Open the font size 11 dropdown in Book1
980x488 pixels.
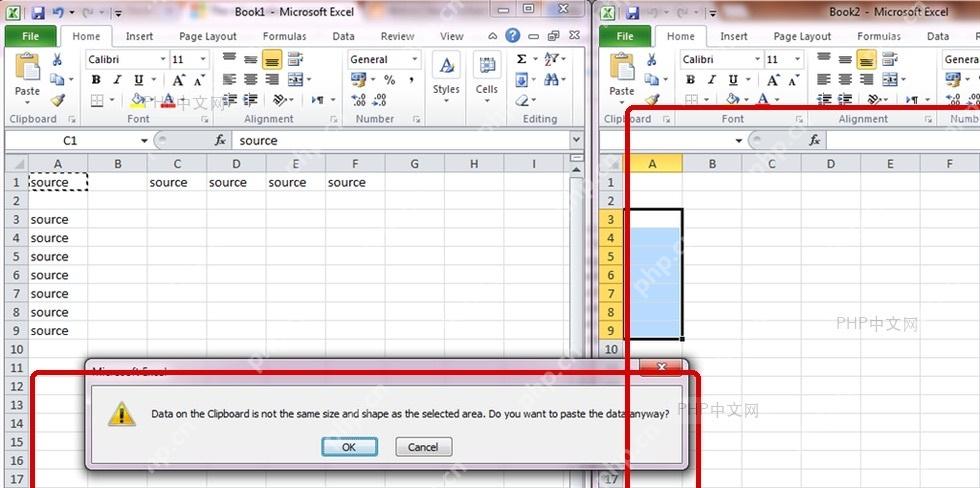coord(203,59)
